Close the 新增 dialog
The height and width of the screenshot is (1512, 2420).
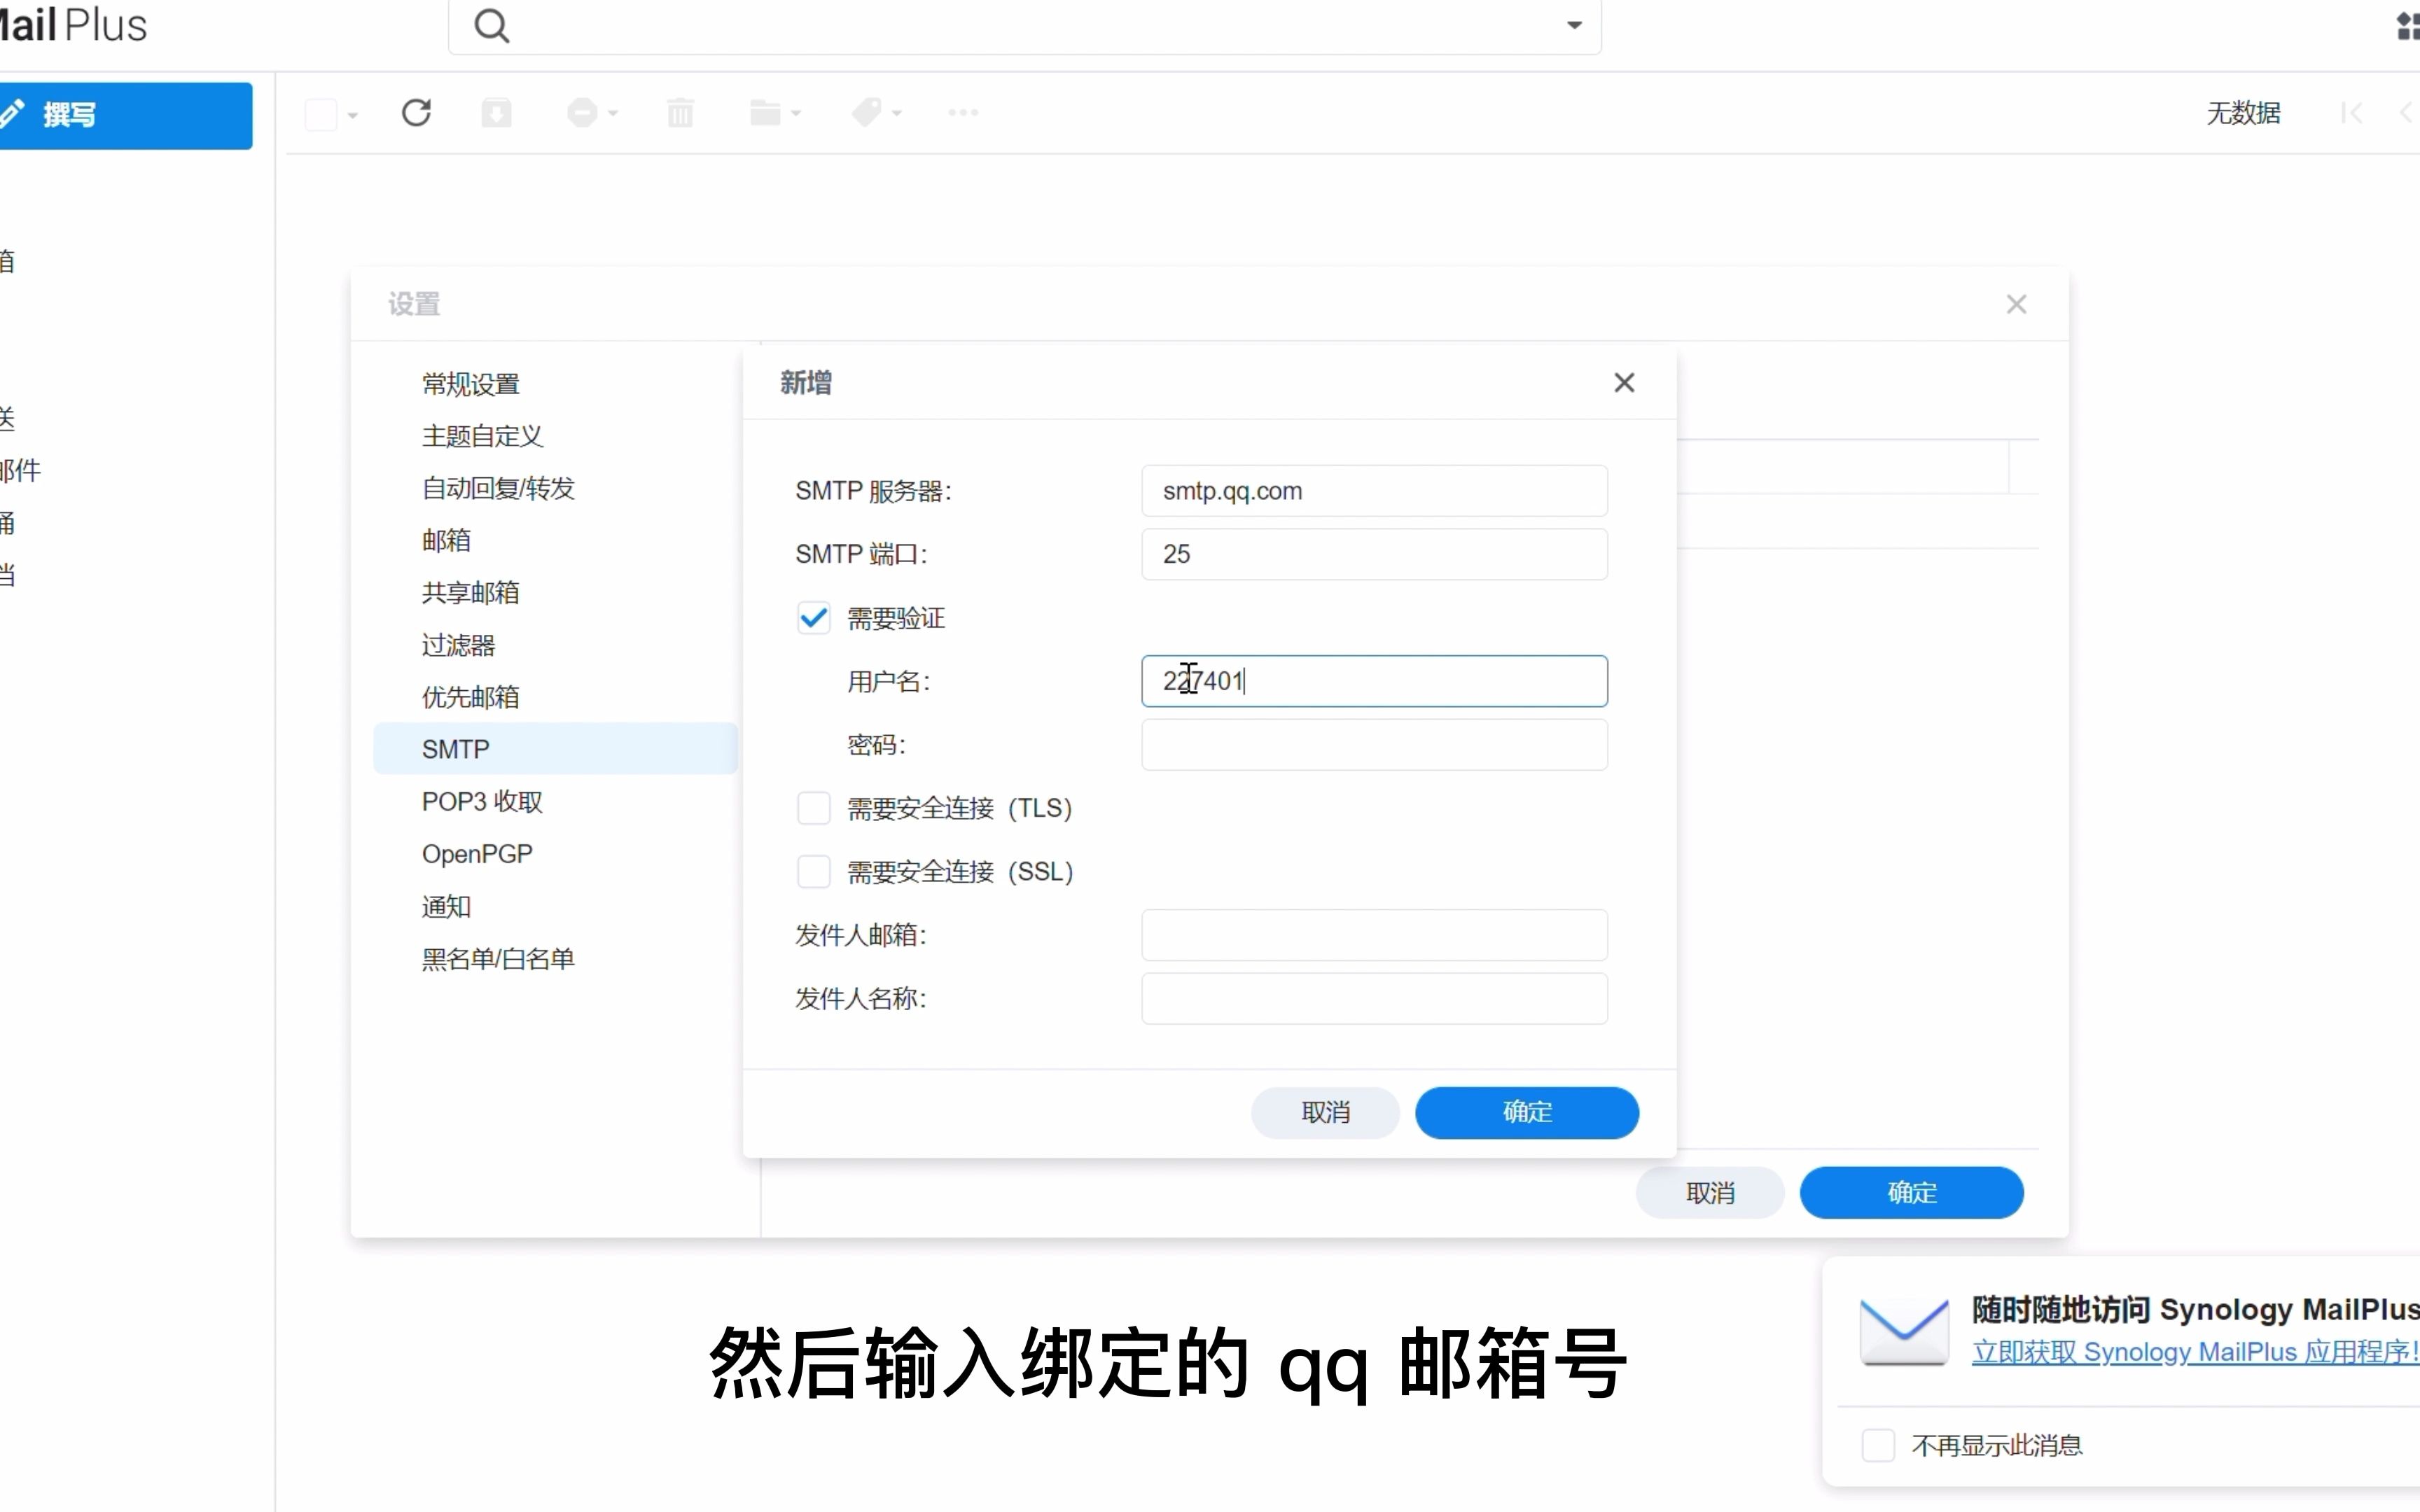click(1624, 383)
